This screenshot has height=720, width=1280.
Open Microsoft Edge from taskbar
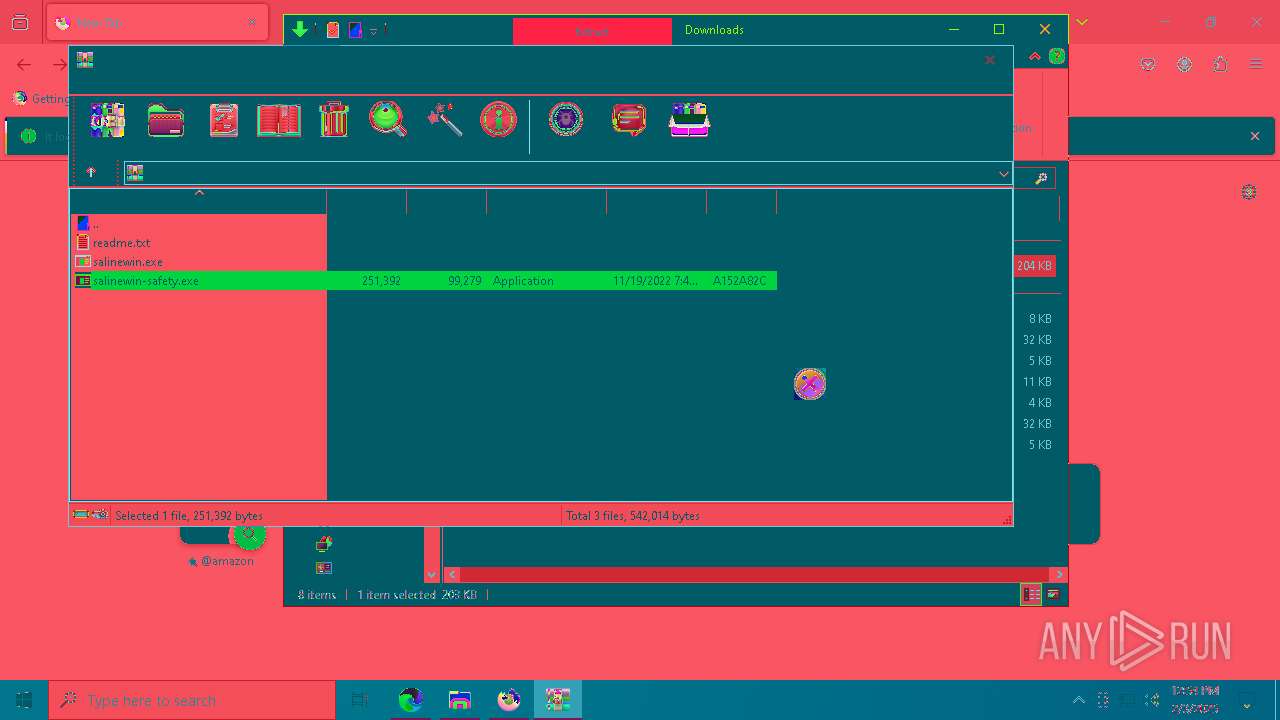pyautogui.click(x=411, y=700)
